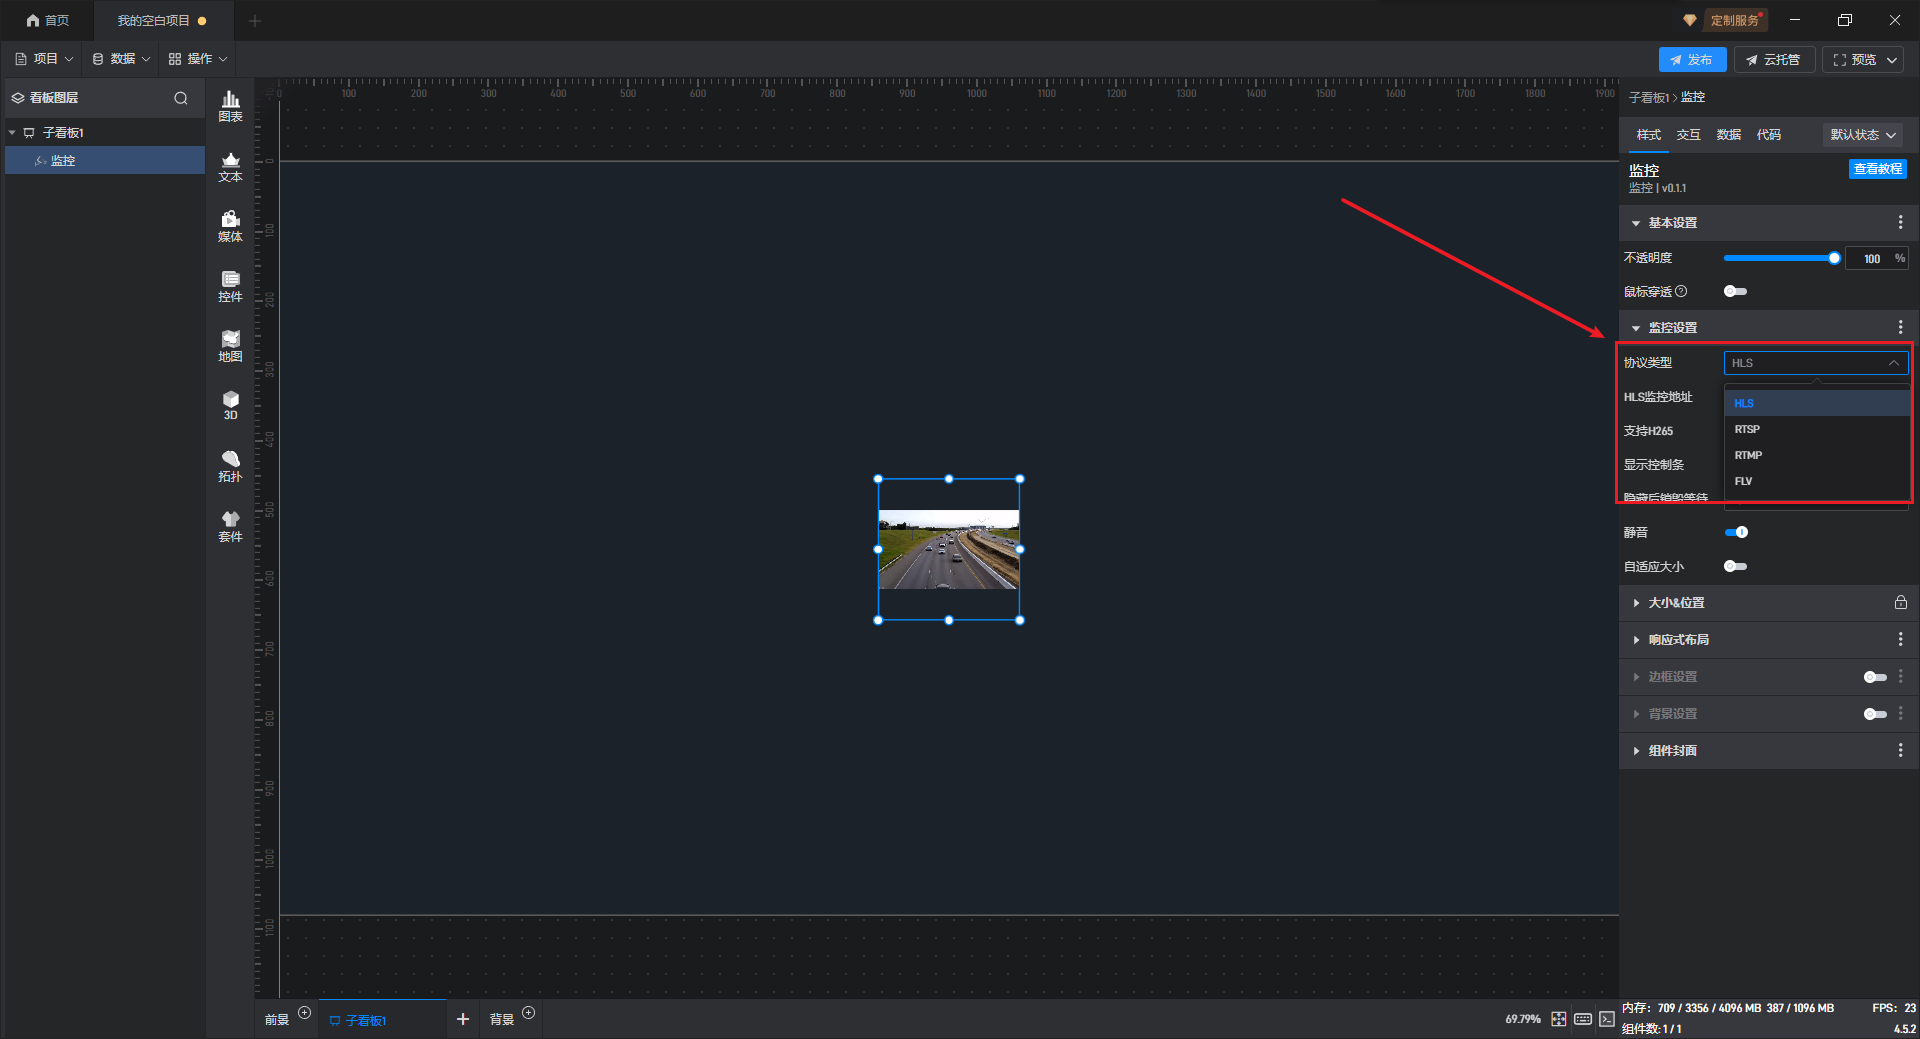The height and width of the screenshot is (1039, 1920).
Task: Open the 媒体 media components icon
Action: pos(230,226)
